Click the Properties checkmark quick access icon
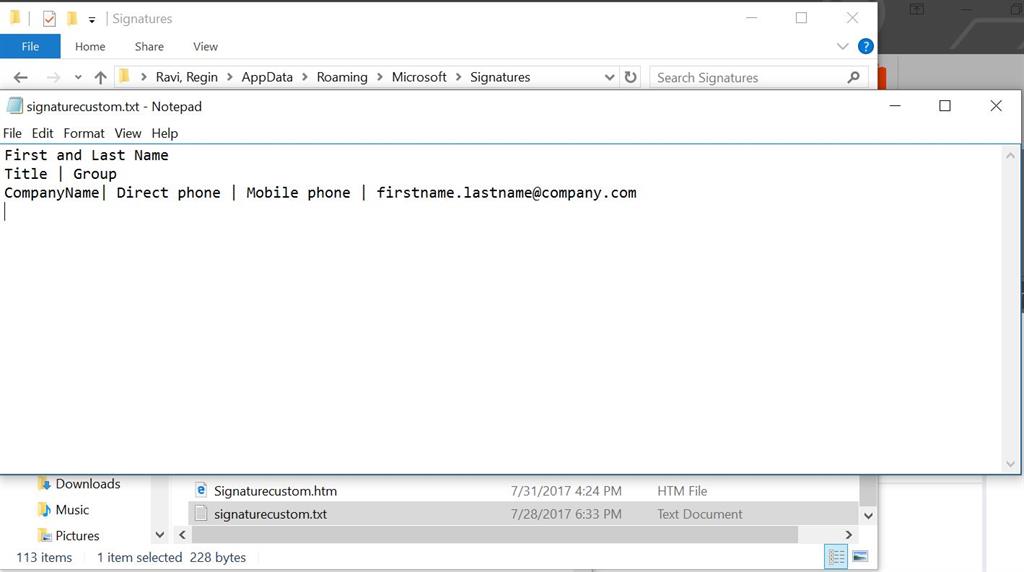Image resolution: width=1024 pixels, height=572 pixels. 49,19
